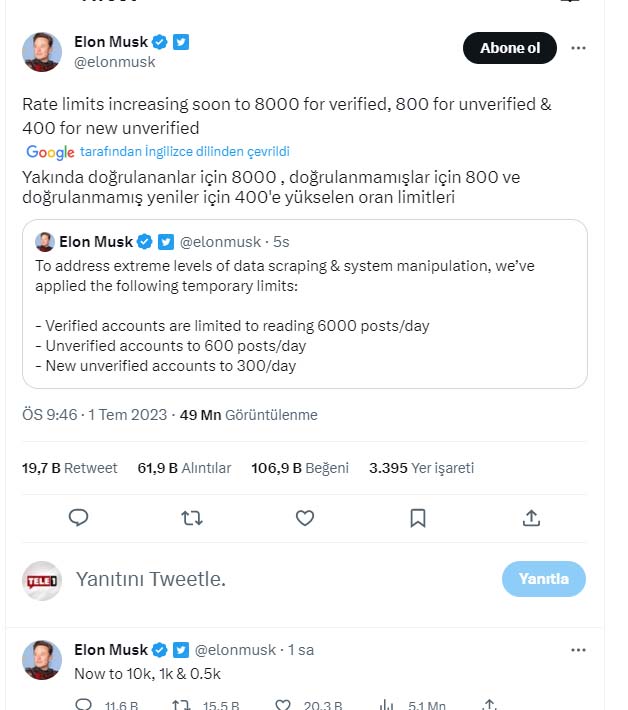
Task: Click the Twitter Blue square badge in header
Action: pos(181,42)
